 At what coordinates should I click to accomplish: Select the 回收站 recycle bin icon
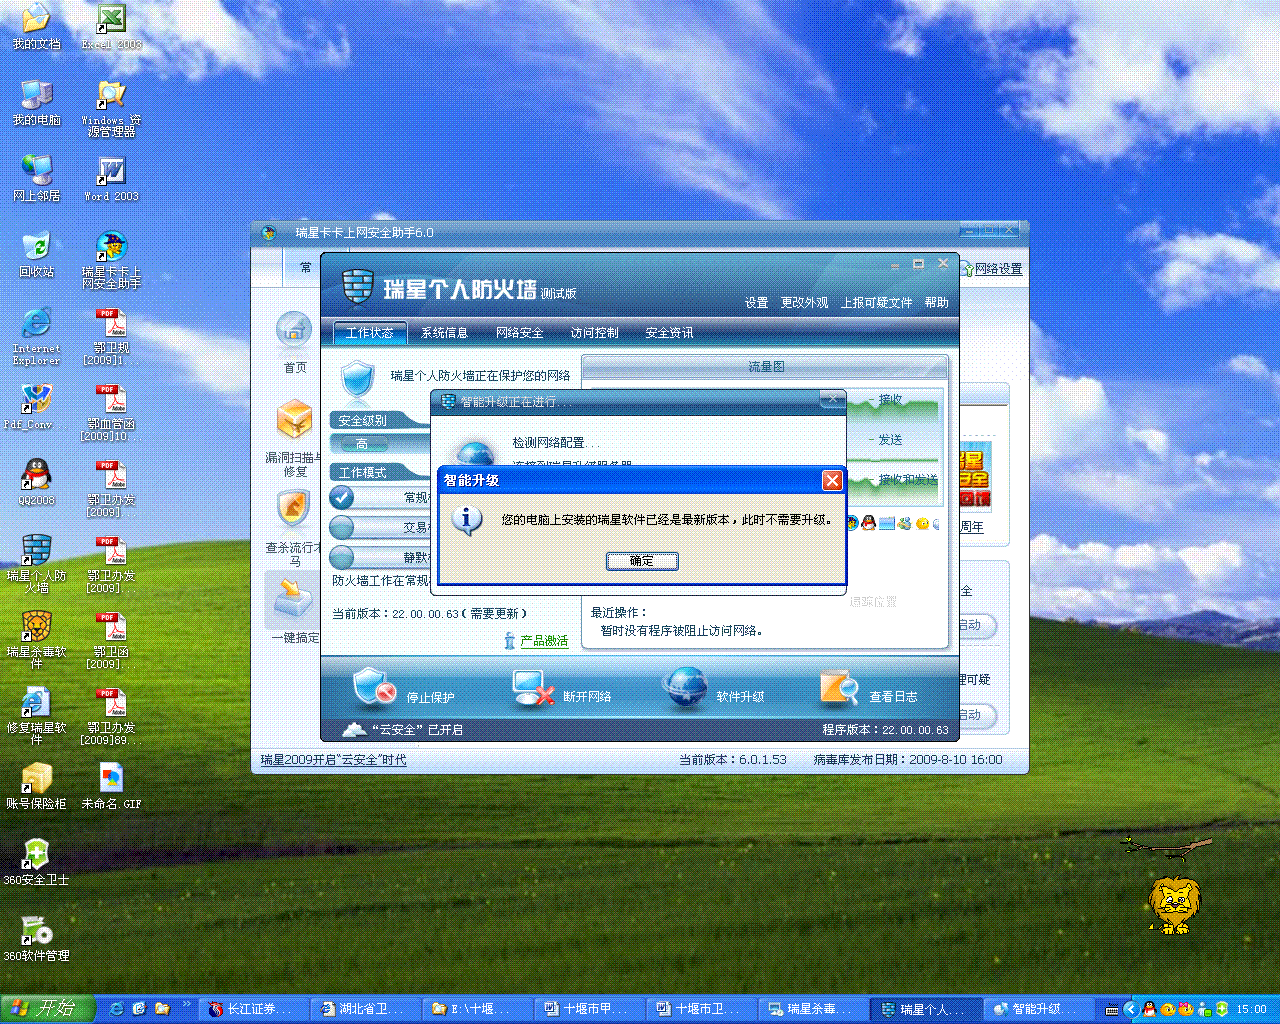(36, 255)
